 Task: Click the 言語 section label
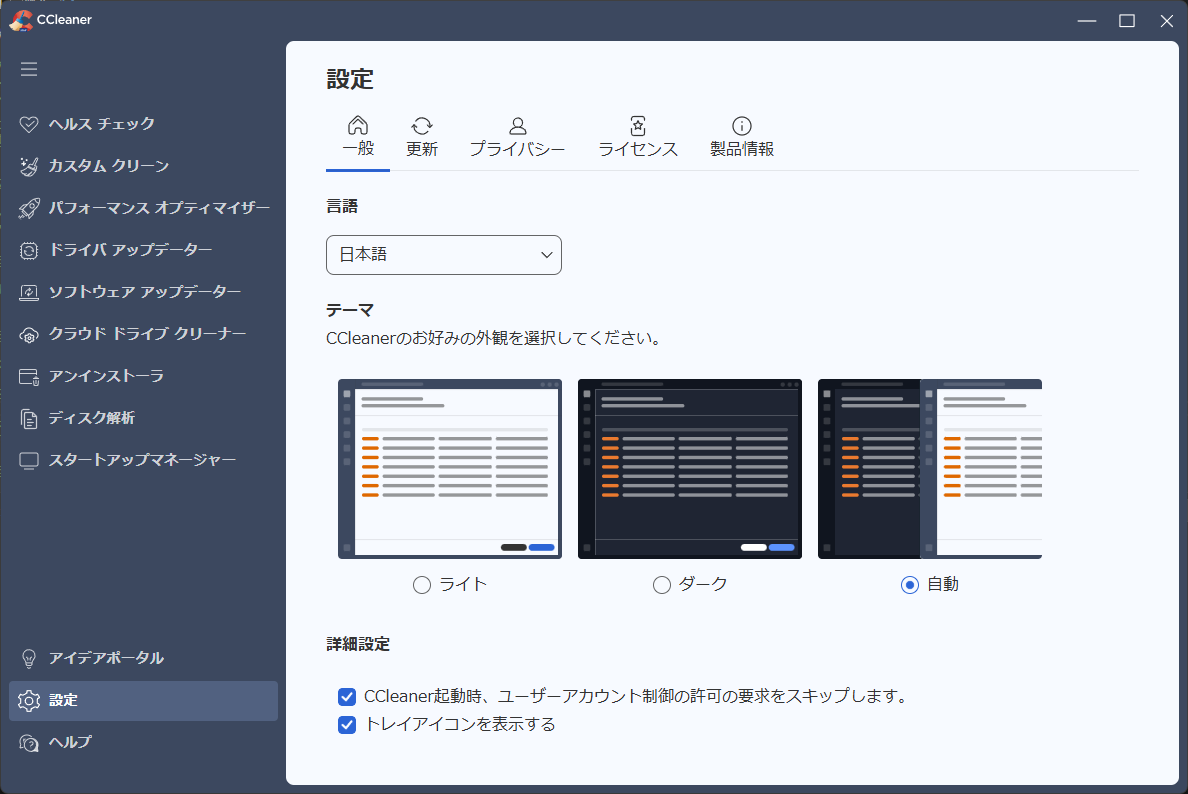point(342,206)
